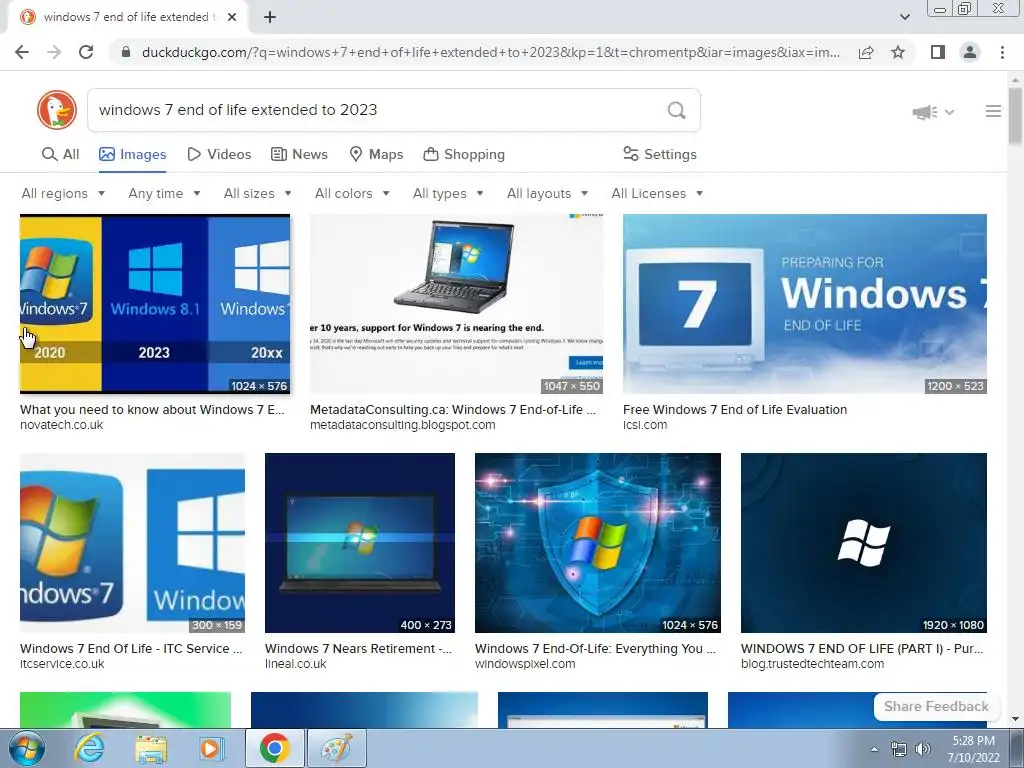The image size is (1024, 768).
Task: Open the megaphone announcements dropdown
Action: (933, 112)
